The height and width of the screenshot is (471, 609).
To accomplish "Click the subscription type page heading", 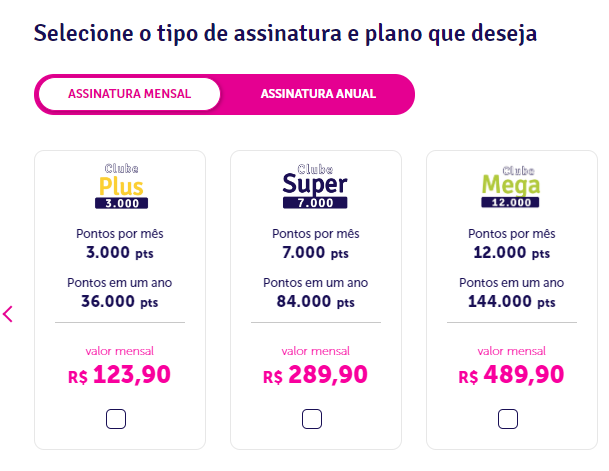I will [285, 33].
